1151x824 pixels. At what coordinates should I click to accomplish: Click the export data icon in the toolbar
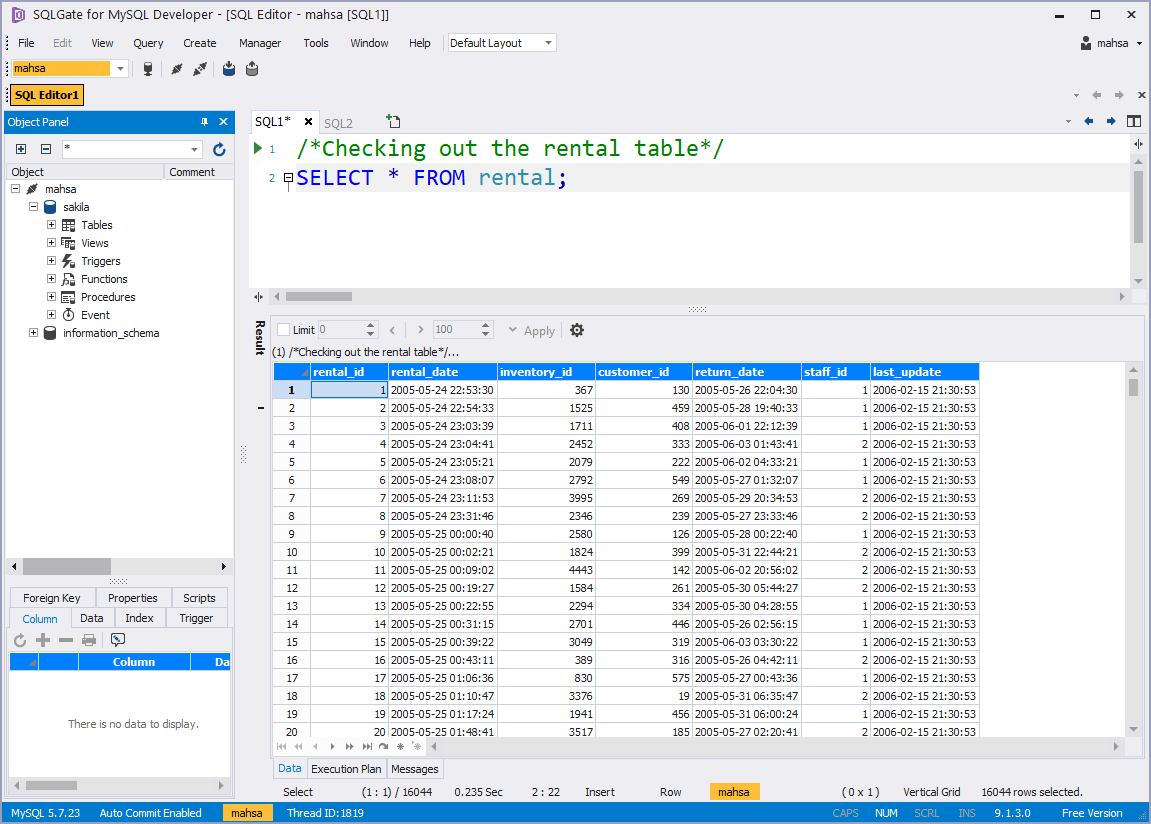coord(251,68)
